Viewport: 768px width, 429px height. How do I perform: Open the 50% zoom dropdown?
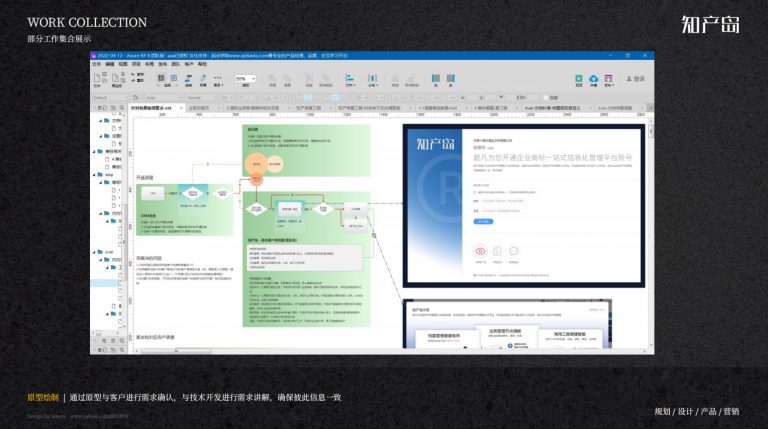[x=245, y=78]
